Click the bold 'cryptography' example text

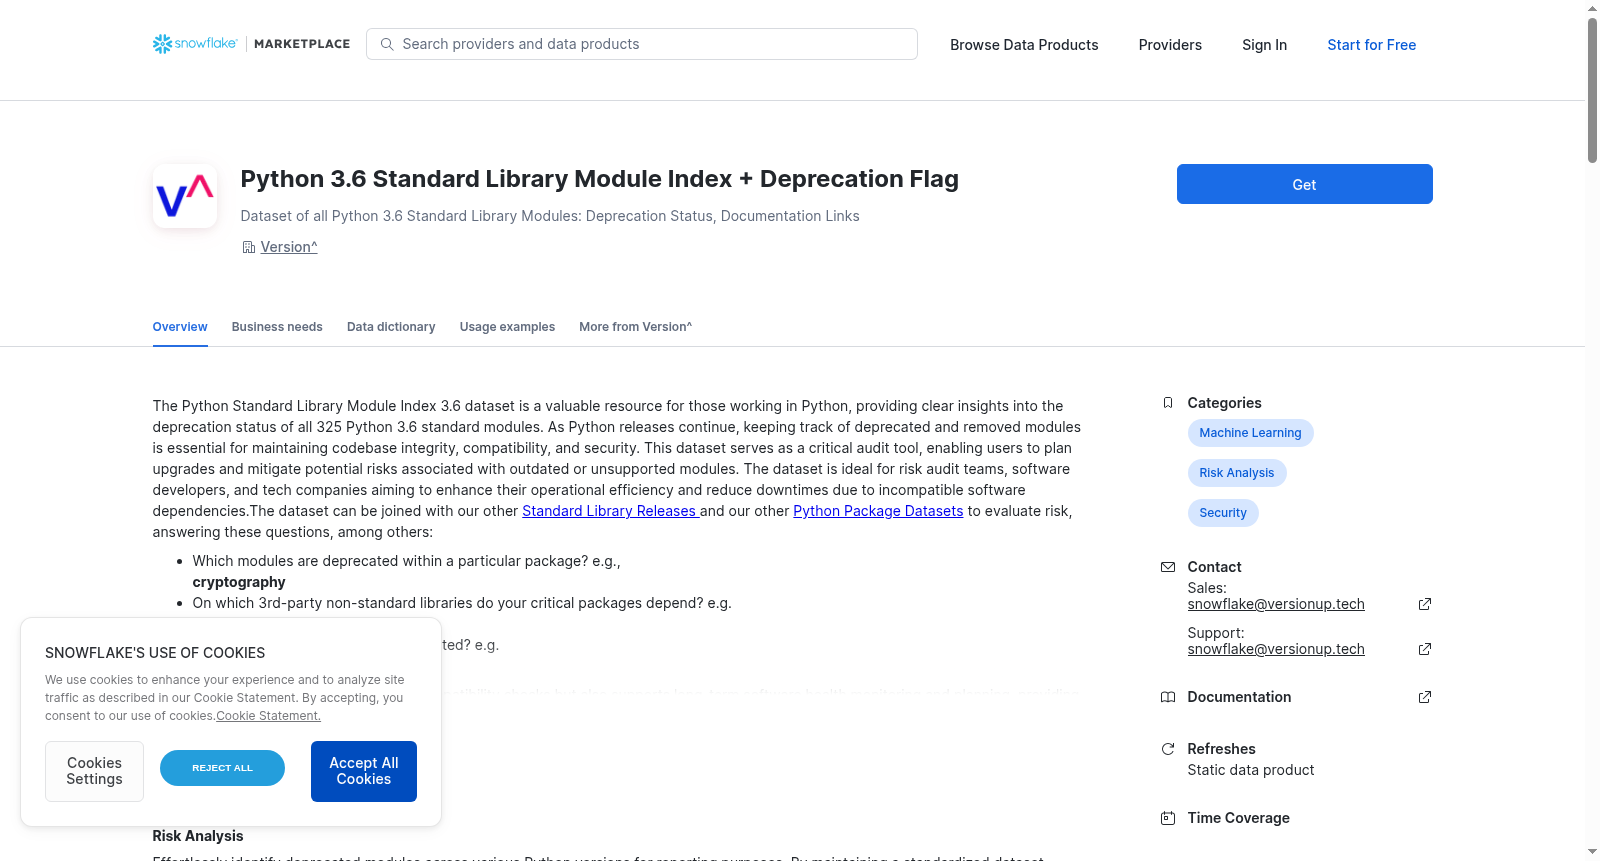(239, 582)
